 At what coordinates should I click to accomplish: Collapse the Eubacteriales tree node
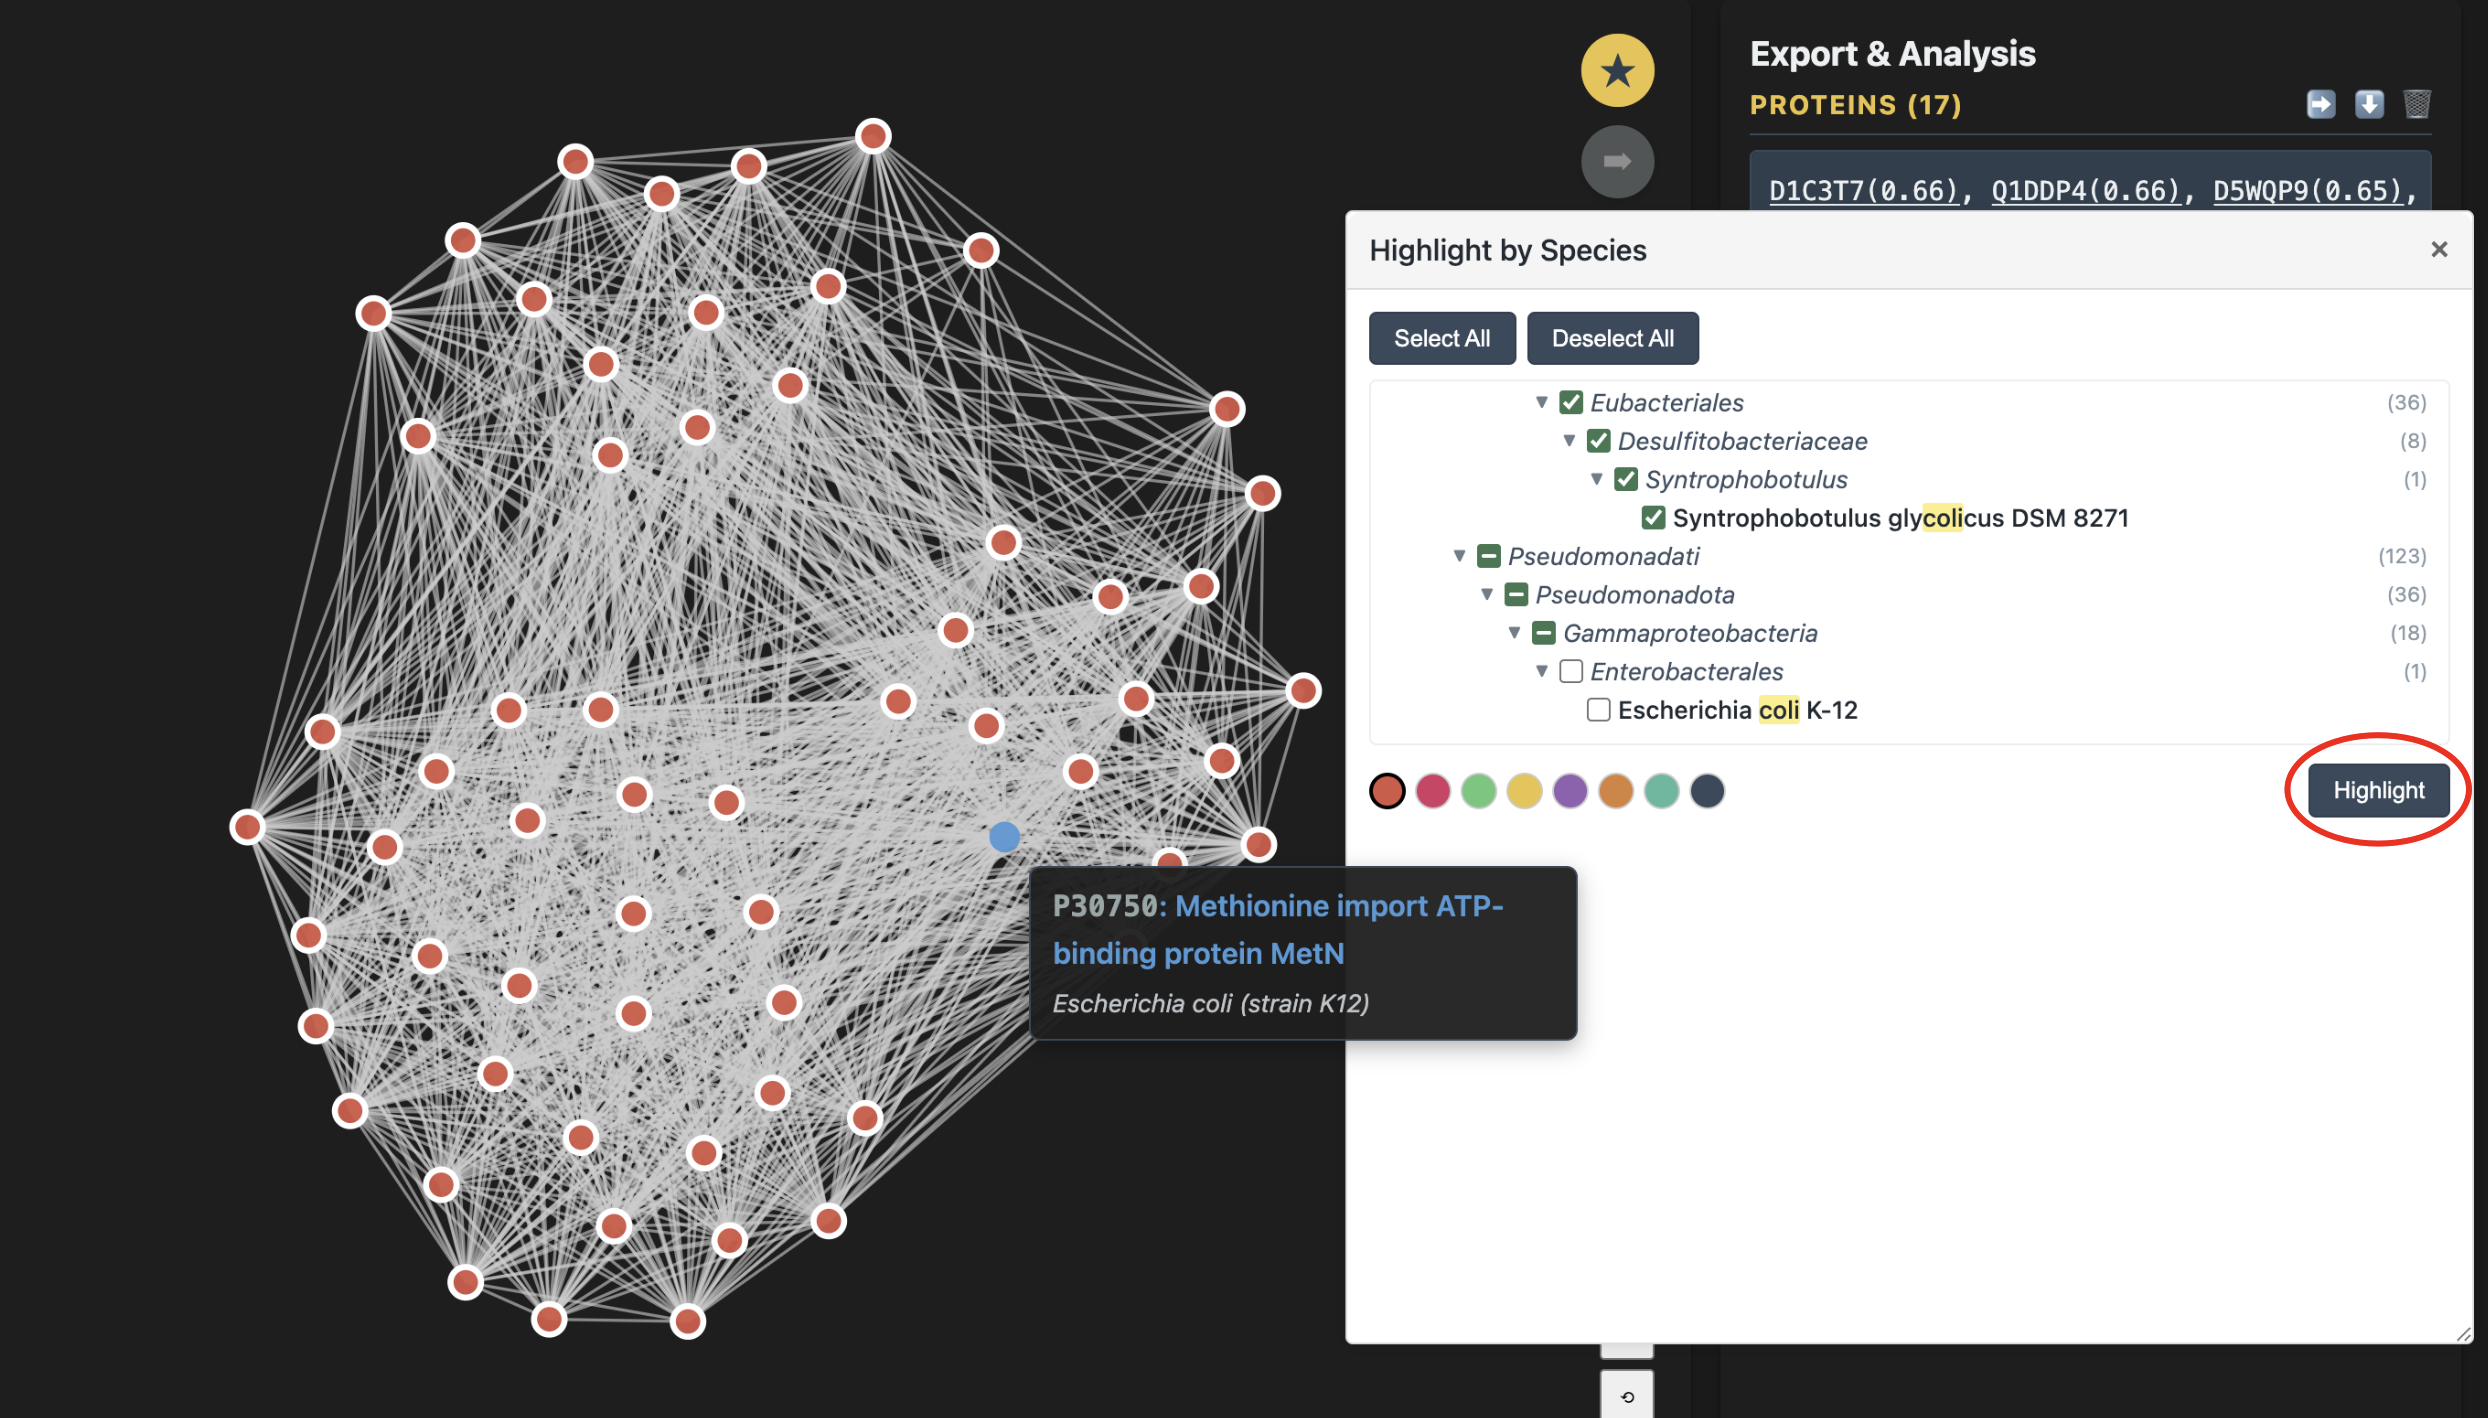tap(1542, 402)
